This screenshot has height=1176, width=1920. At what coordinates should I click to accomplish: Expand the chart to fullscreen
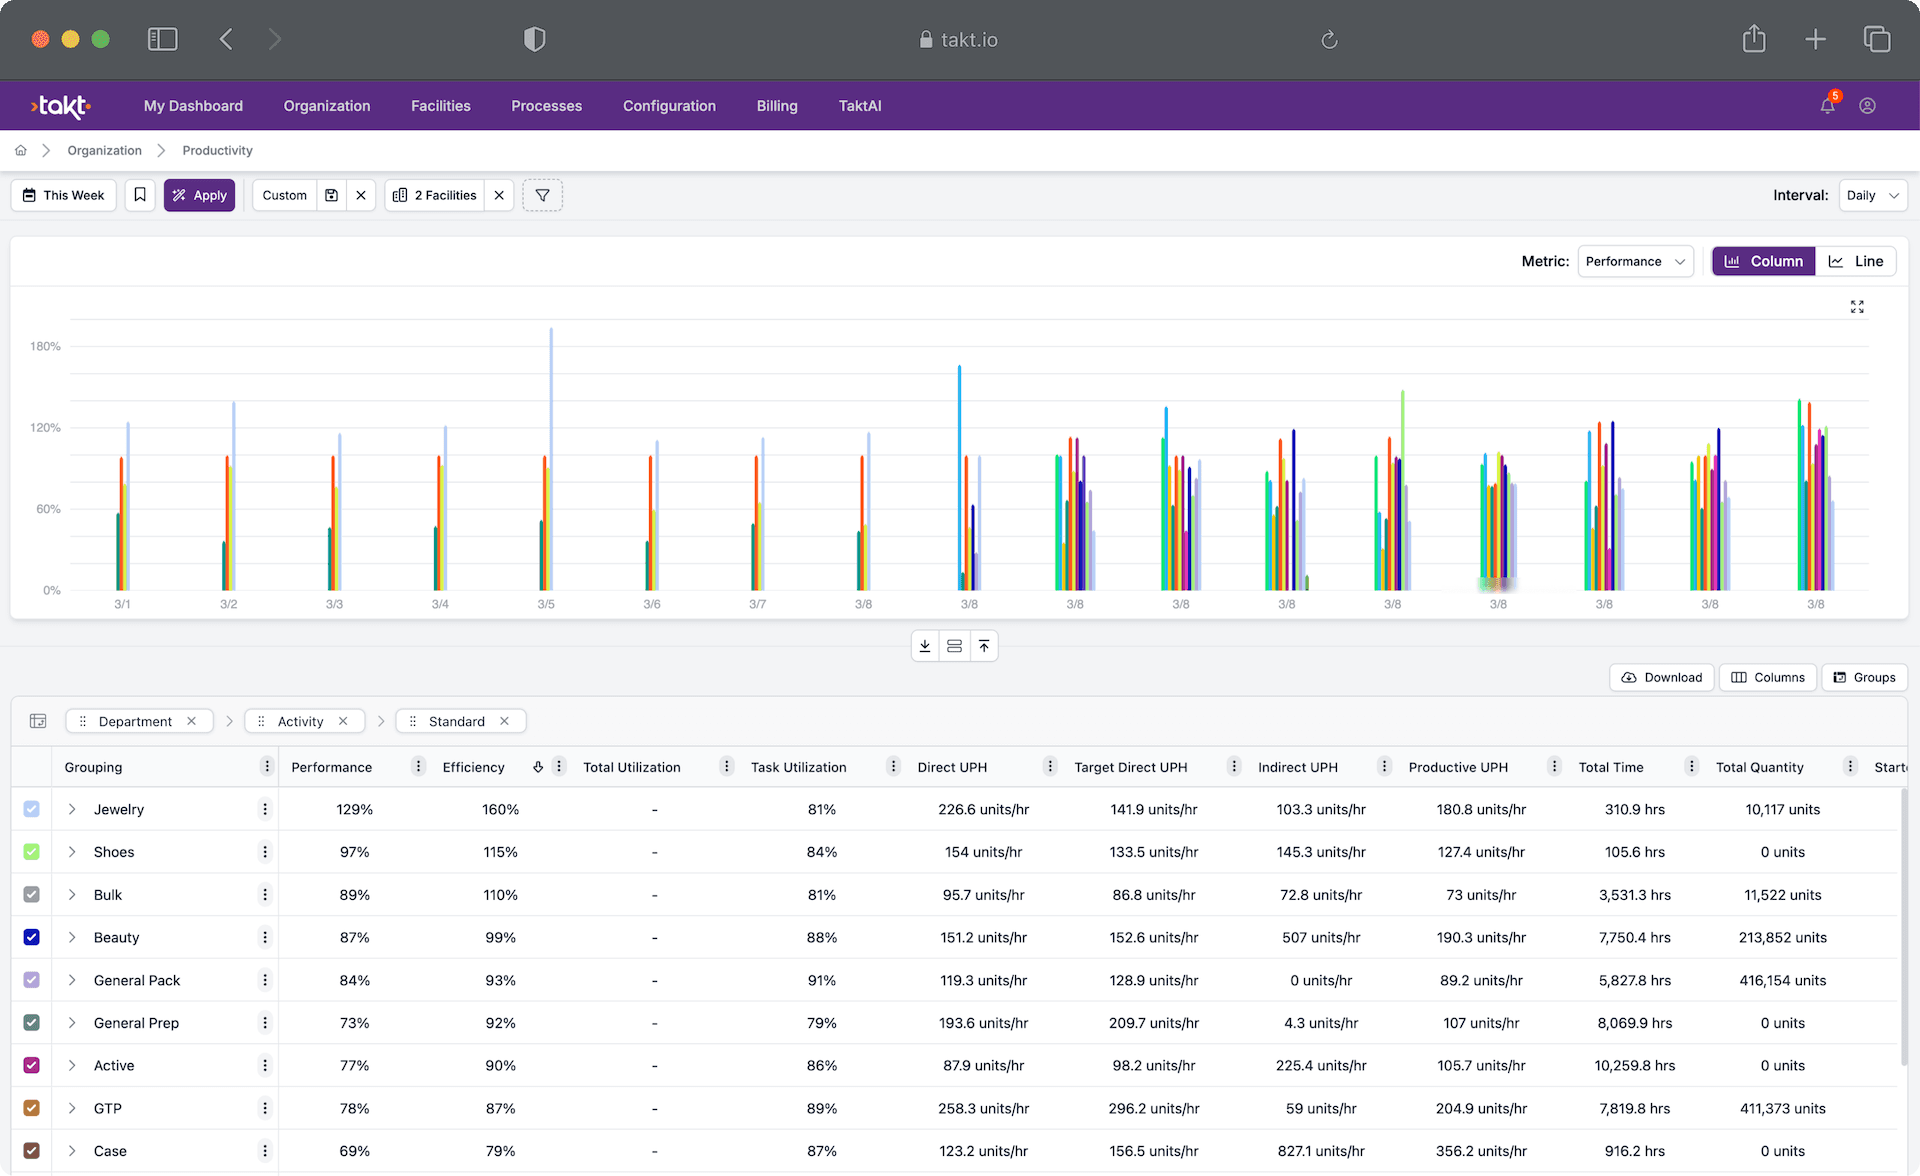1857,307
